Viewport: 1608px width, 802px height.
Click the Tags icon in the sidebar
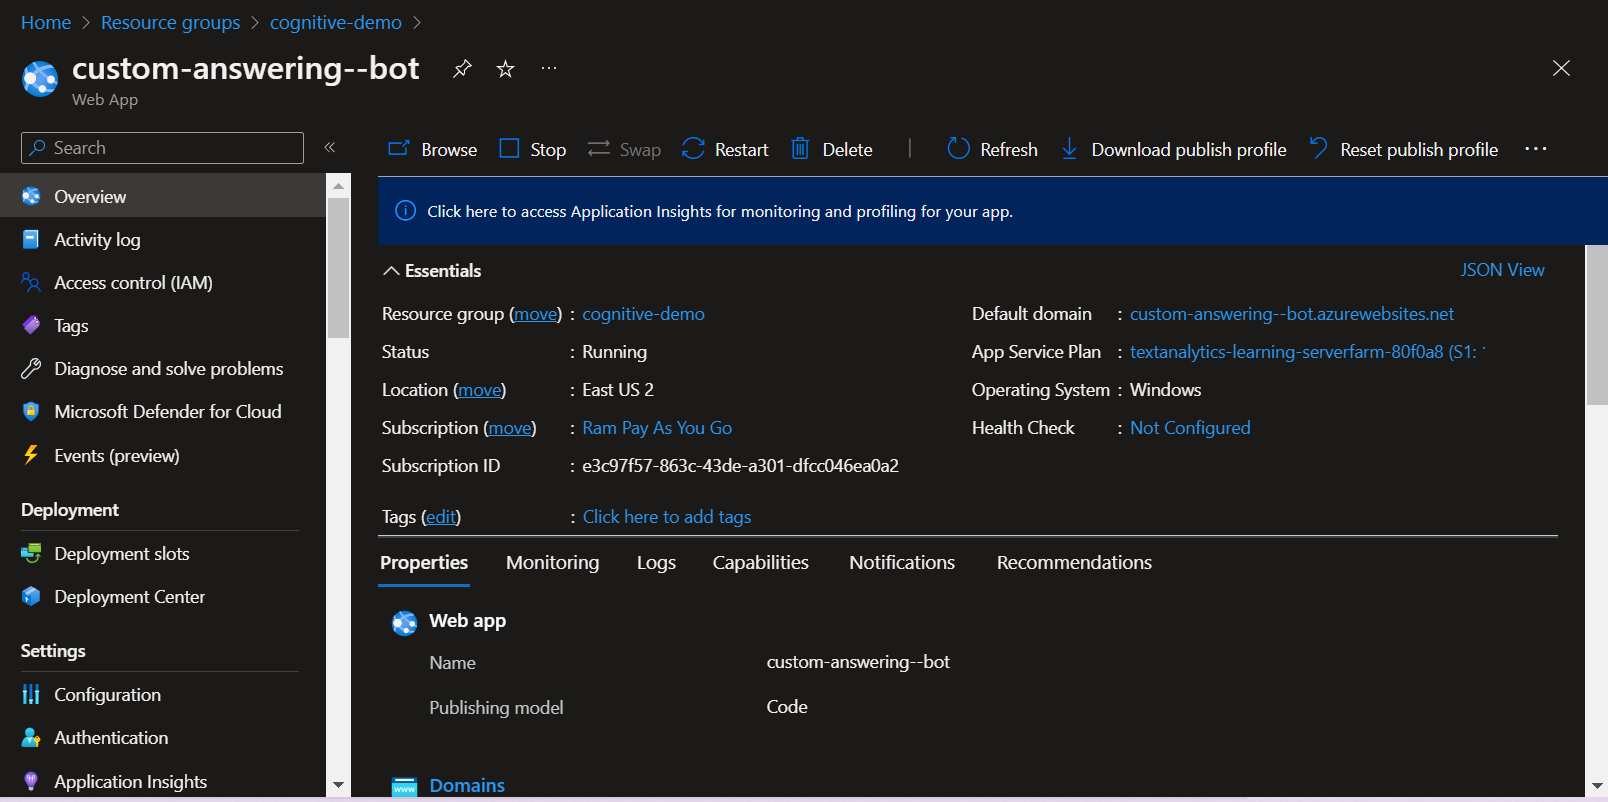tap(31, 325)
